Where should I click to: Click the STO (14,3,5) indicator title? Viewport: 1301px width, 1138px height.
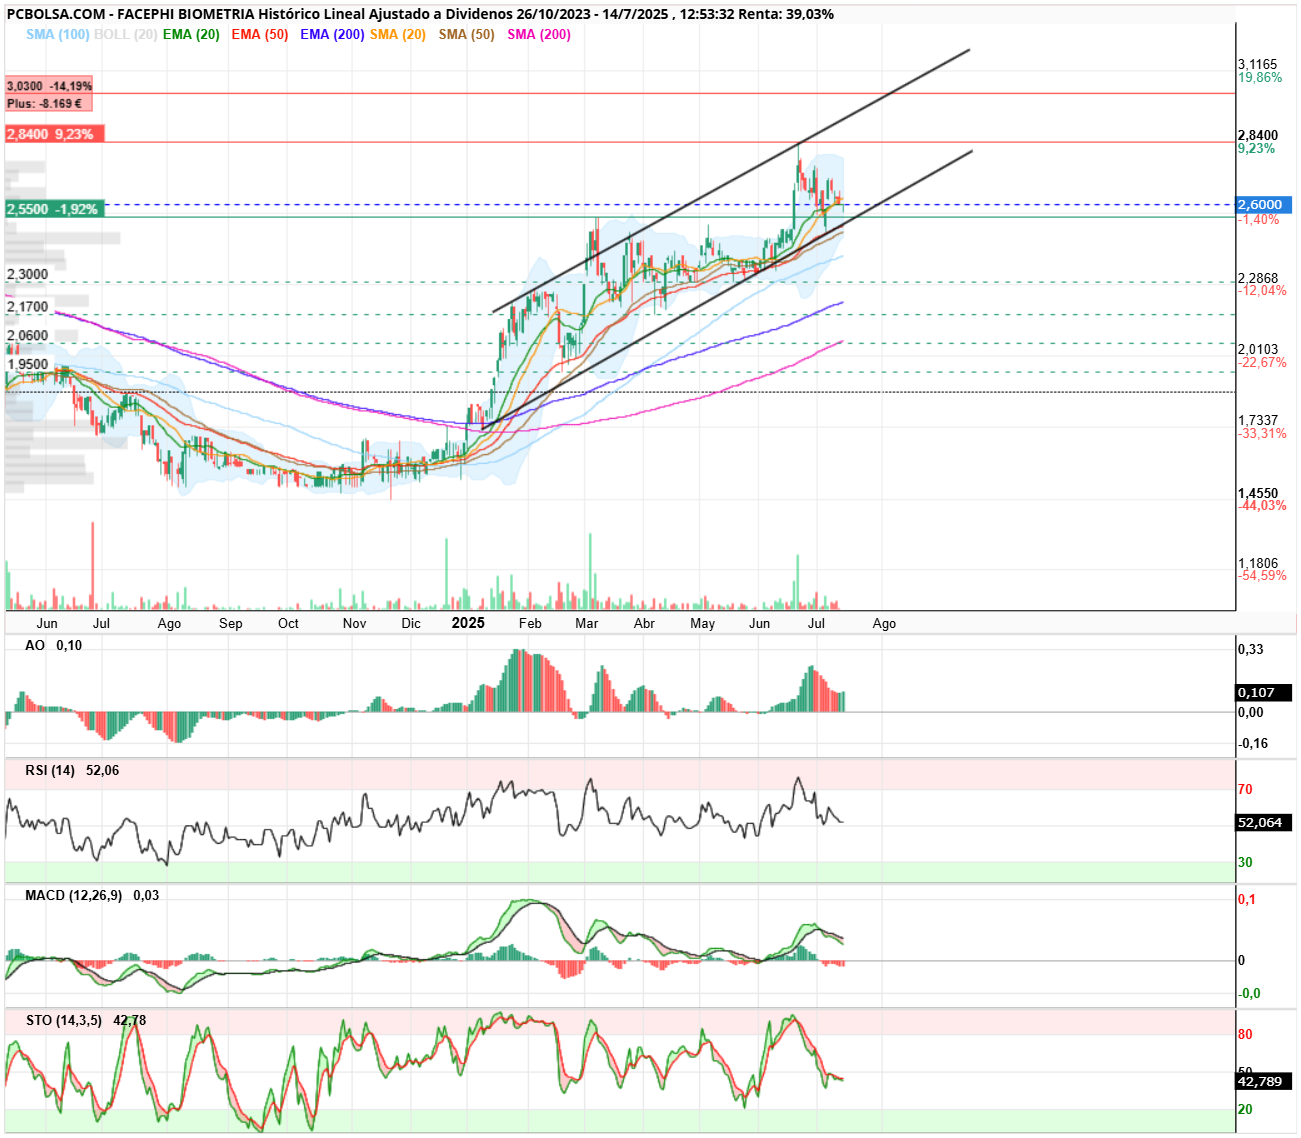tap(63, 1021)
